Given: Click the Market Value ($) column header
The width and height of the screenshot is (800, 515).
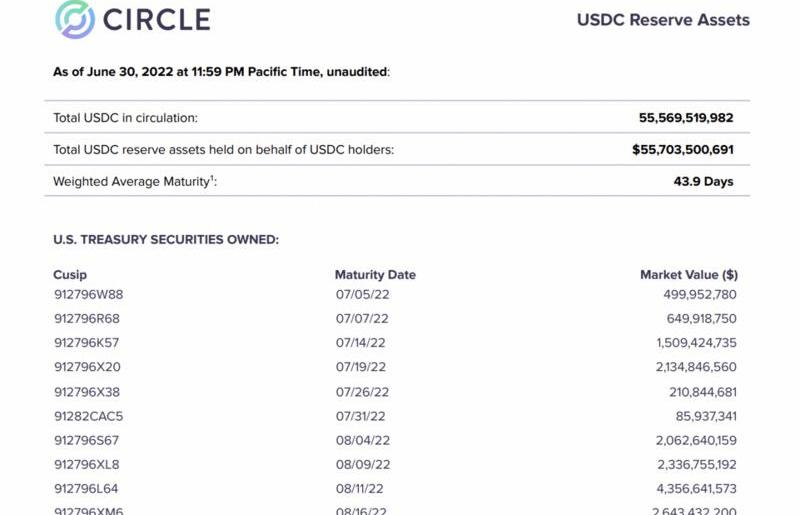Looking at the screenshot, I should coord(689,275).
